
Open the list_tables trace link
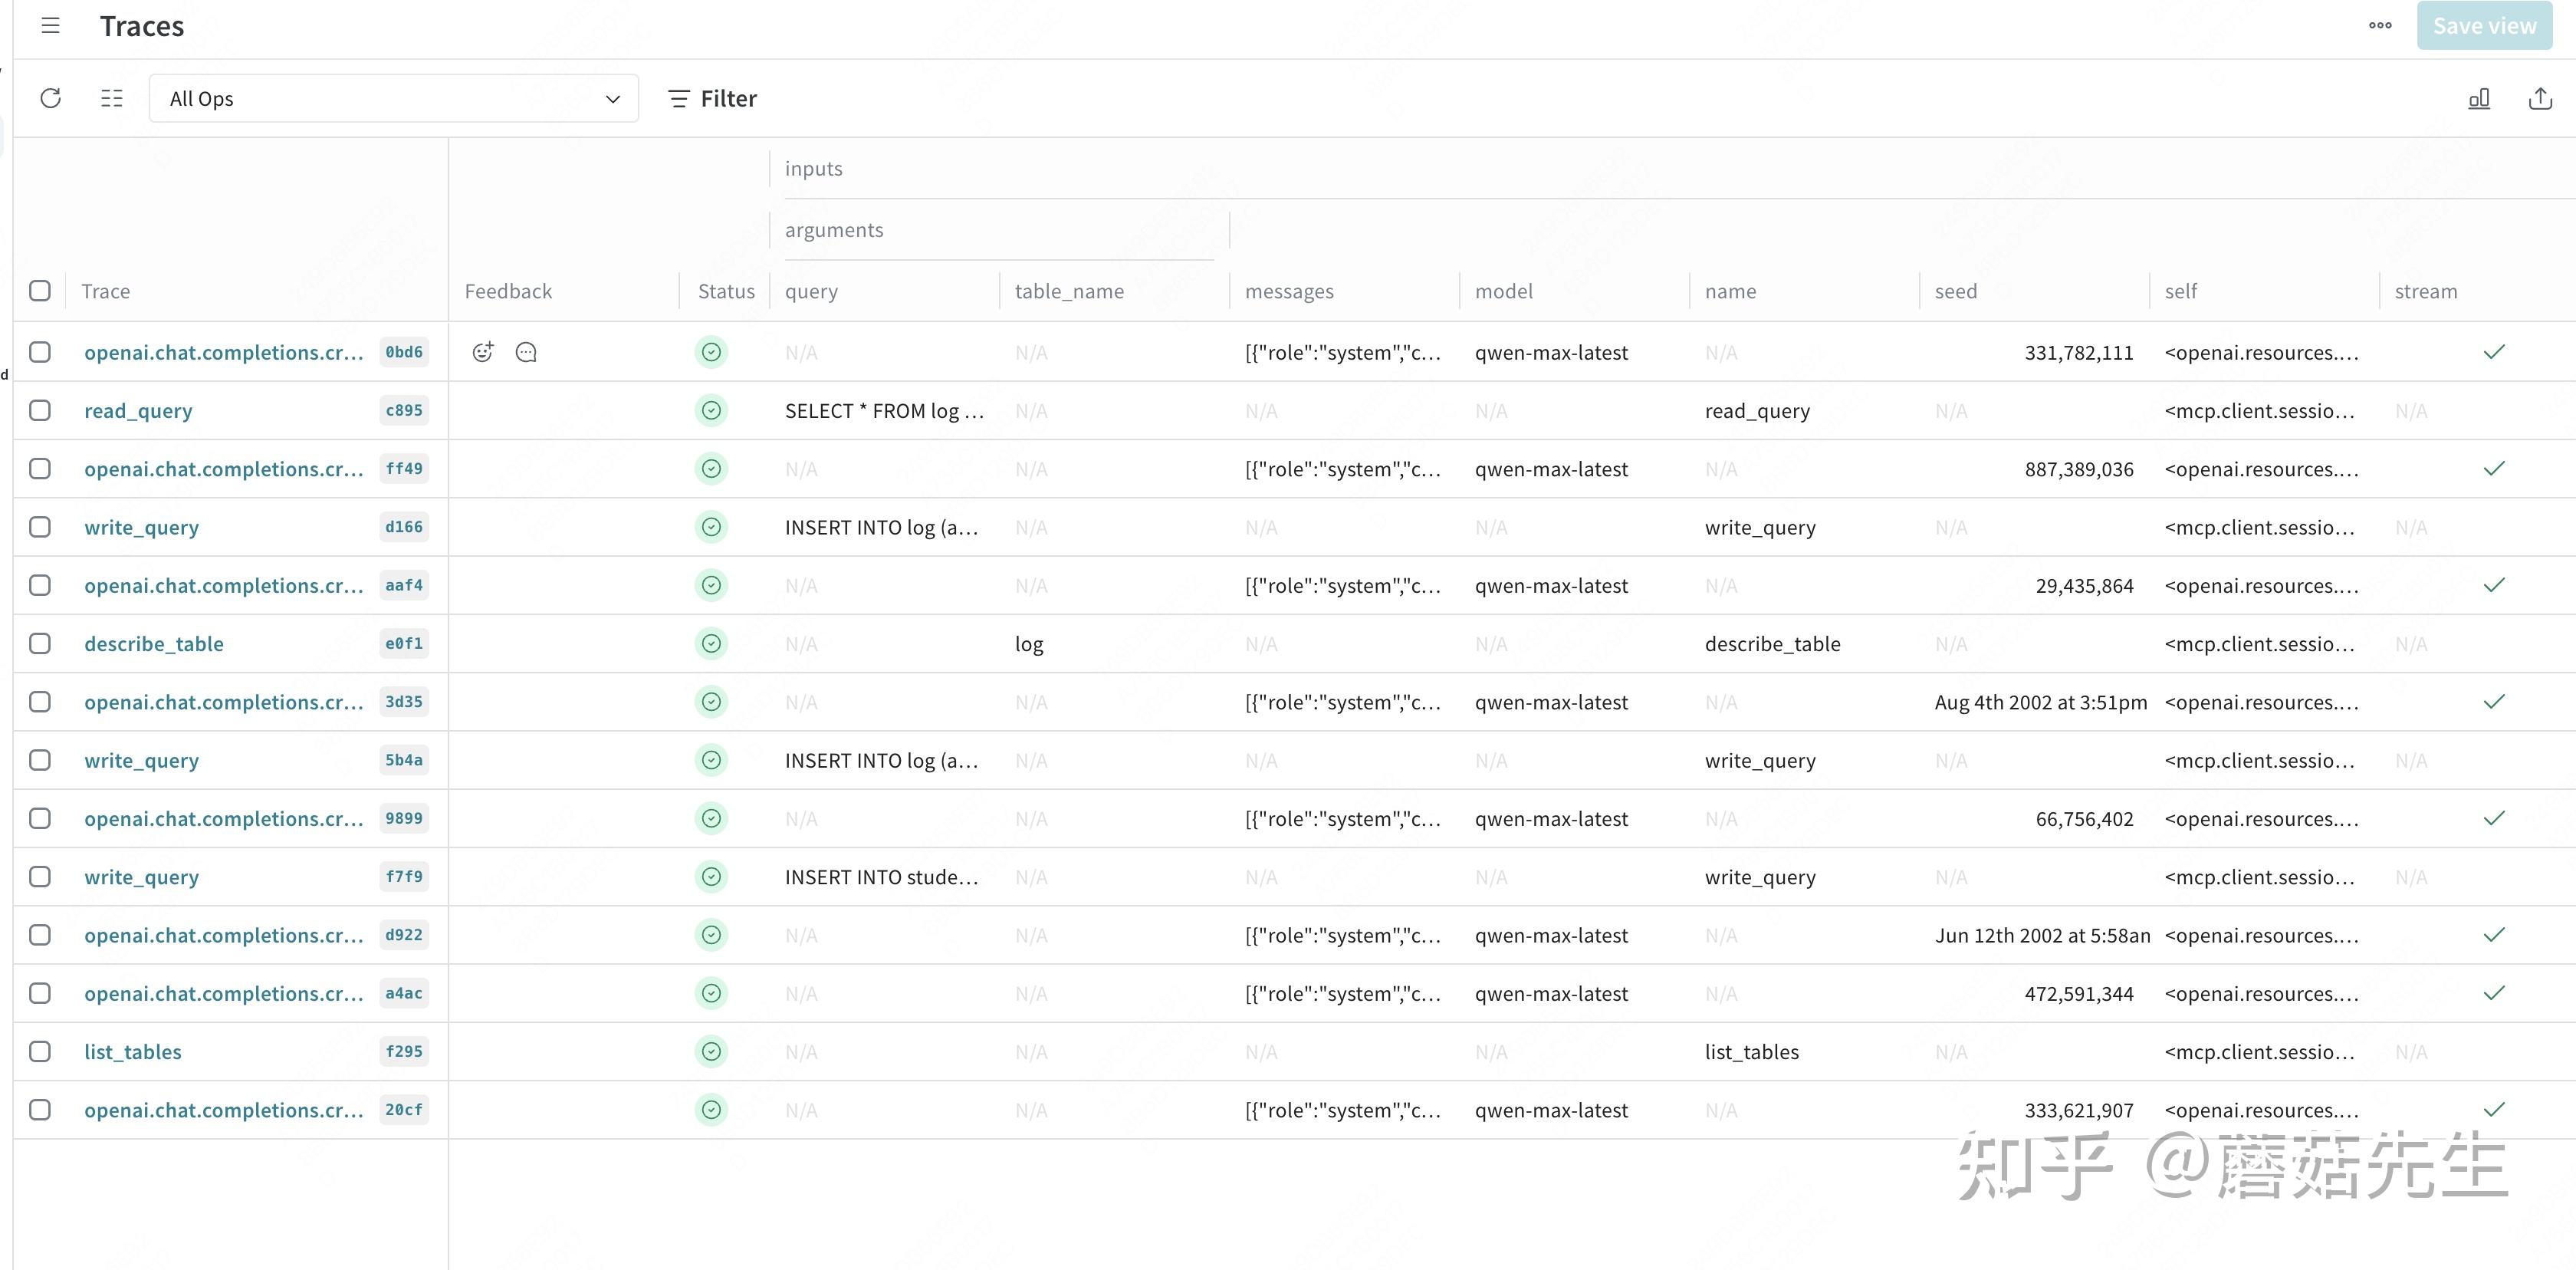pyautogui.click(x=133, y=1051)
